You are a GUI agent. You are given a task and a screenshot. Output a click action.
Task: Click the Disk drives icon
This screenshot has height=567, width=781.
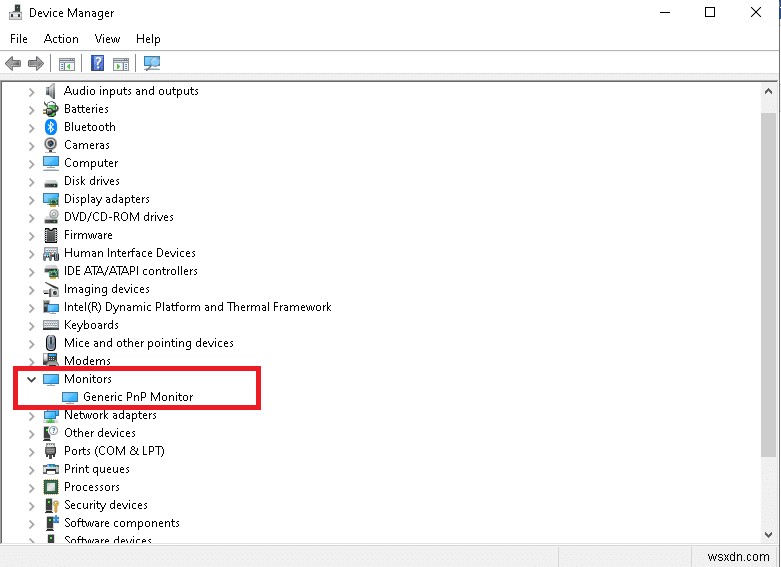[51, 183]
